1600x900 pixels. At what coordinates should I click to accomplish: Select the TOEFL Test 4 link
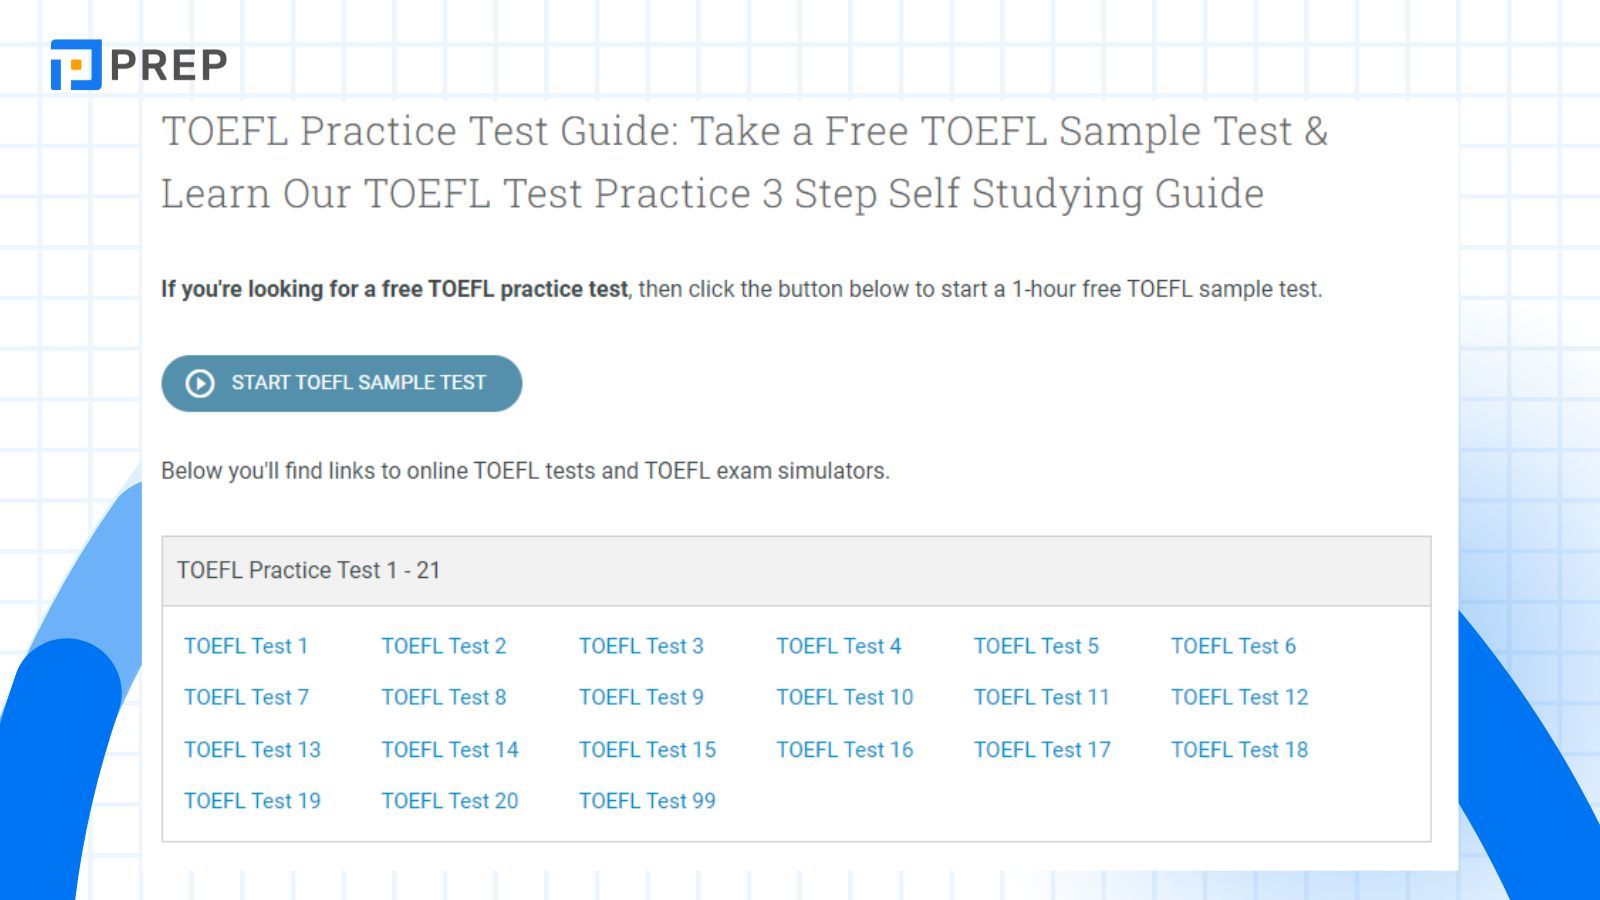click(x=839, y=646)
